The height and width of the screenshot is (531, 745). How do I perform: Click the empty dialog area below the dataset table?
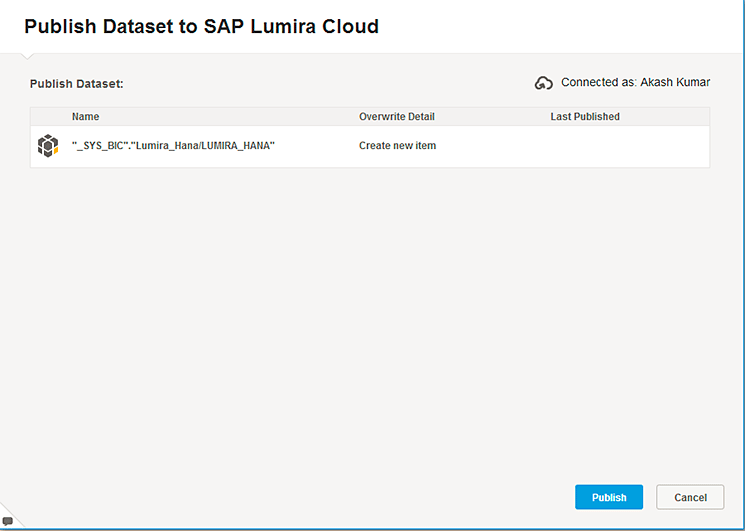[x=370, y=320]
